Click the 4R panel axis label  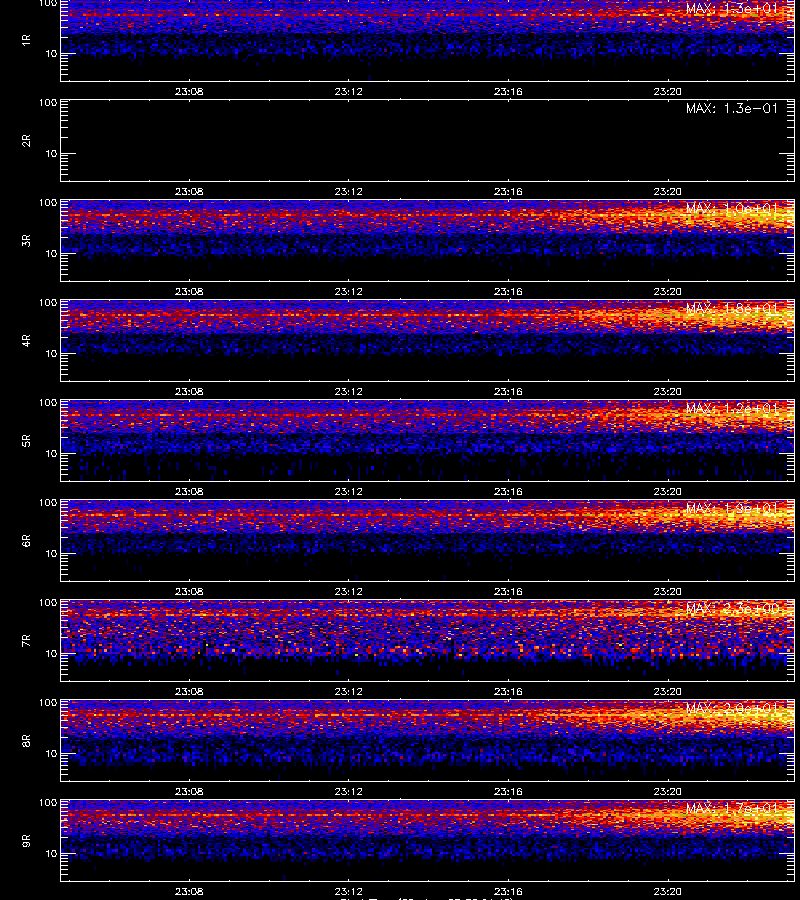click(x=26, y=340)
